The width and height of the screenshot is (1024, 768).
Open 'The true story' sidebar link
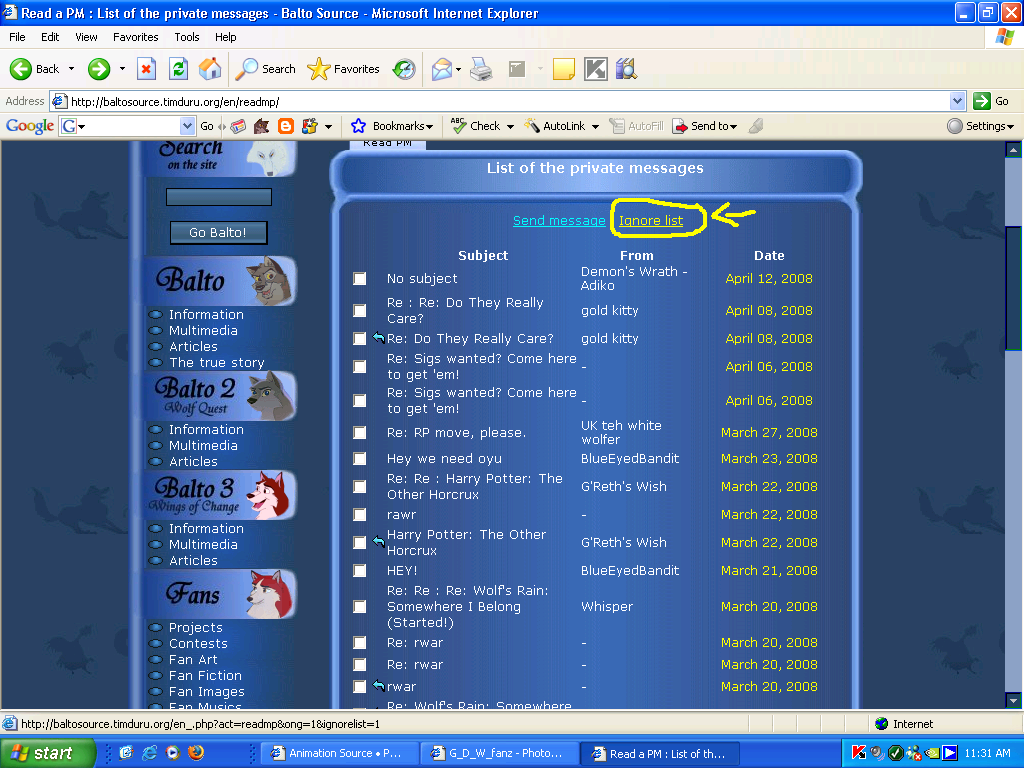pos(217,362)
